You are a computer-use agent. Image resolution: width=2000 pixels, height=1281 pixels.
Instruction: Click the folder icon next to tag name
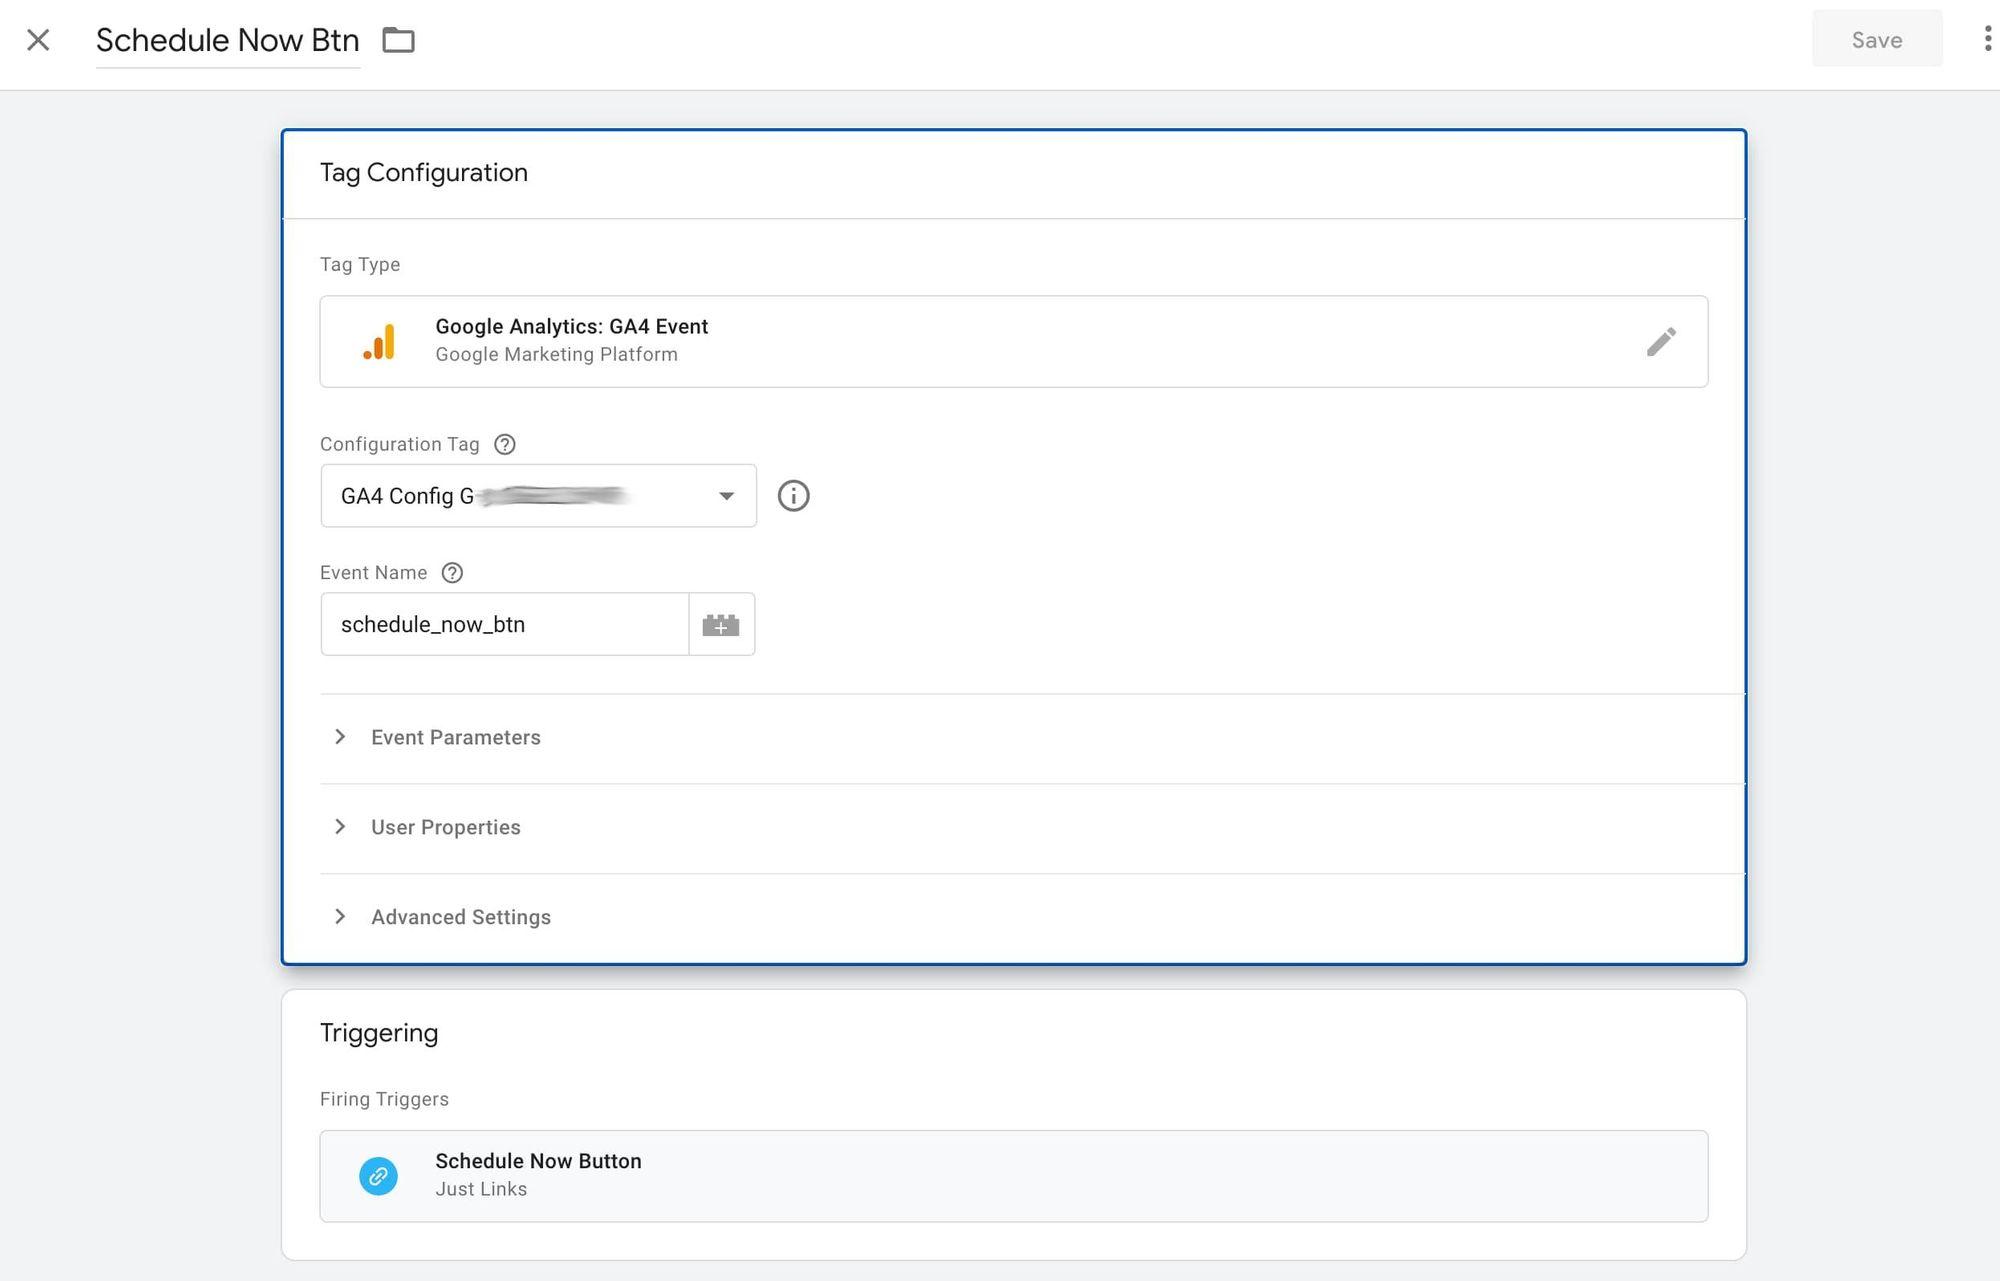click(398, 40)
